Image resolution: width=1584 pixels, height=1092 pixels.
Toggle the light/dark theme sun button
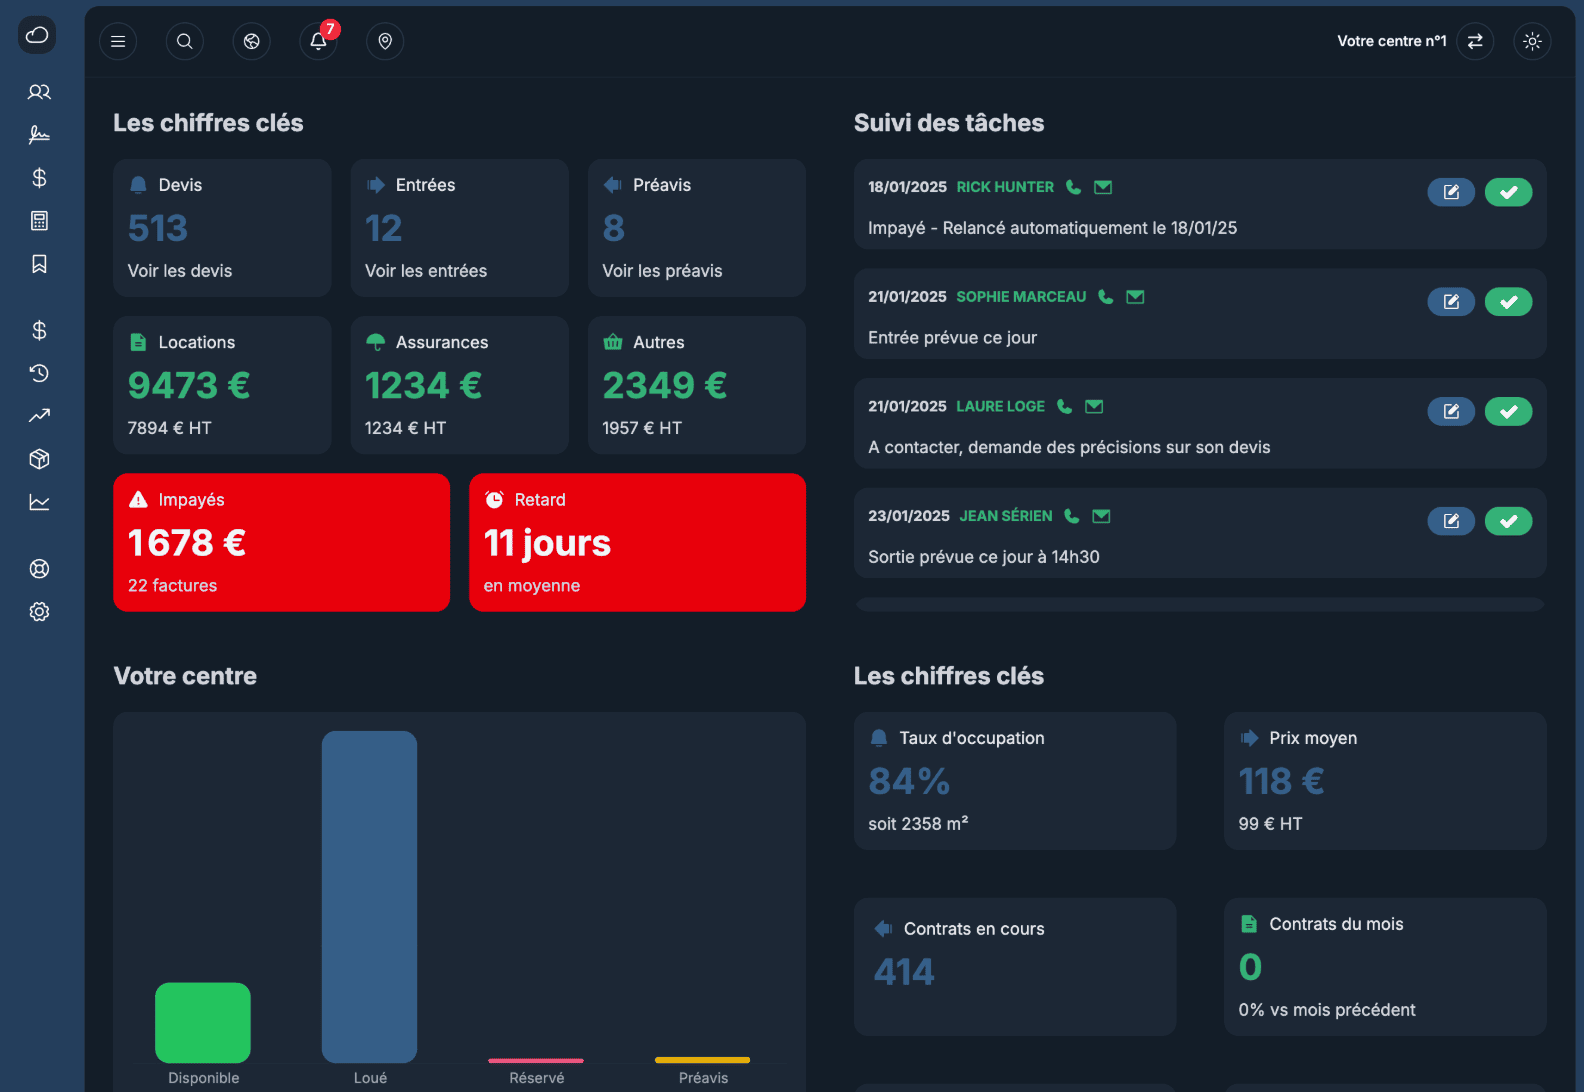1532,41
